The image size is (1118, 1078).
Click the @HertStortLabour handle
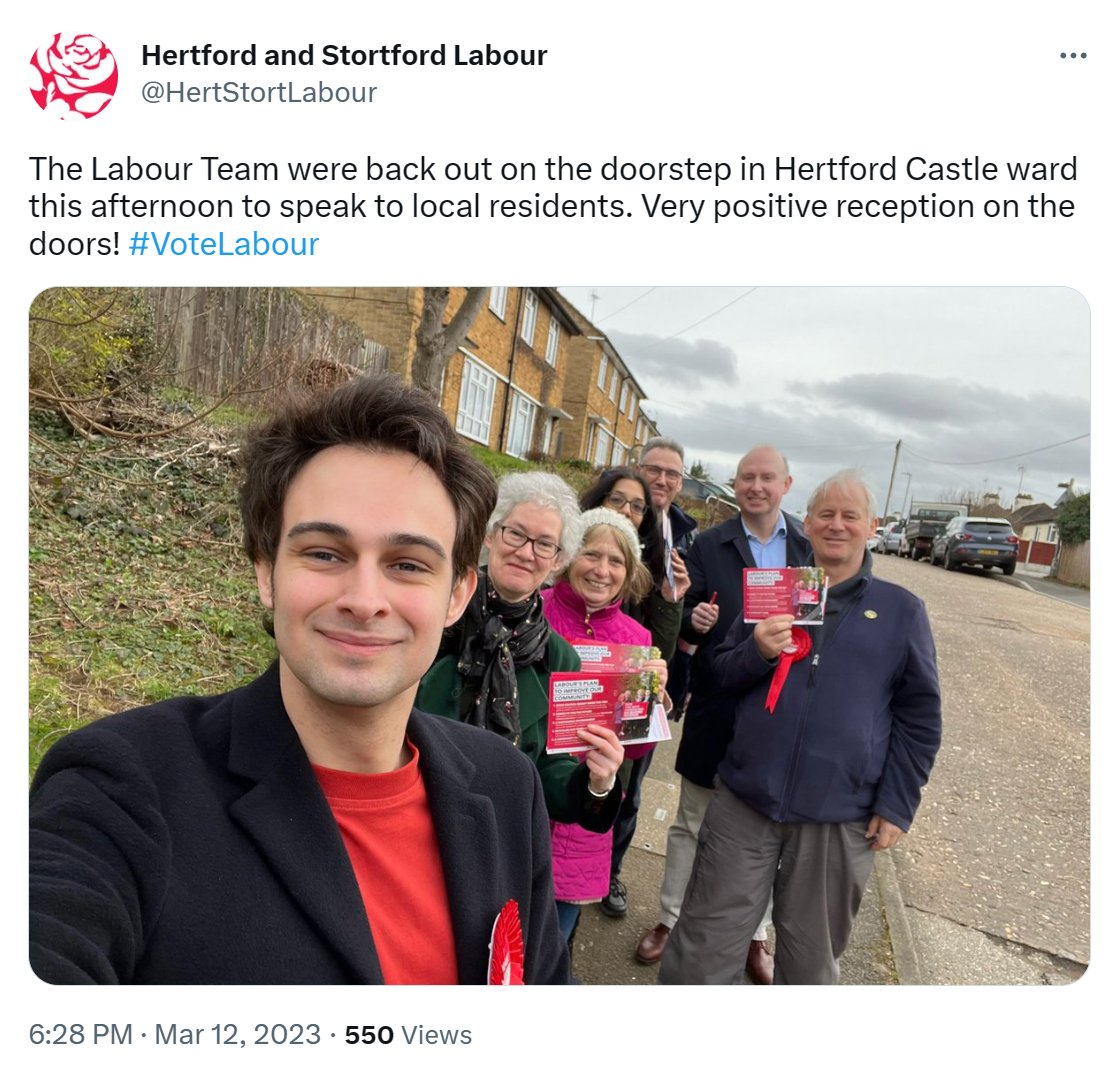coord(259,93)
